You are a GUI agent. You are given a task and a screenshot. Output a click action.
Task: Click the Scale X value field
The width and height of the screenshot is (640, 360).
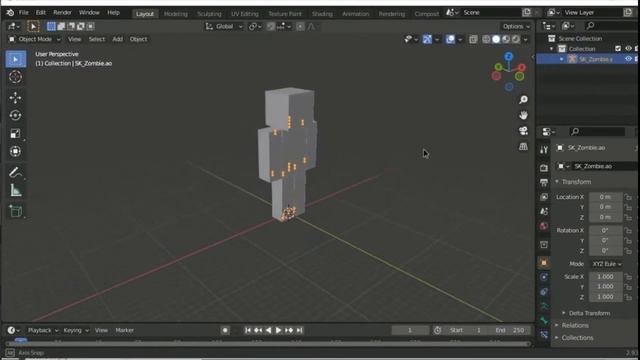[606, 277]
